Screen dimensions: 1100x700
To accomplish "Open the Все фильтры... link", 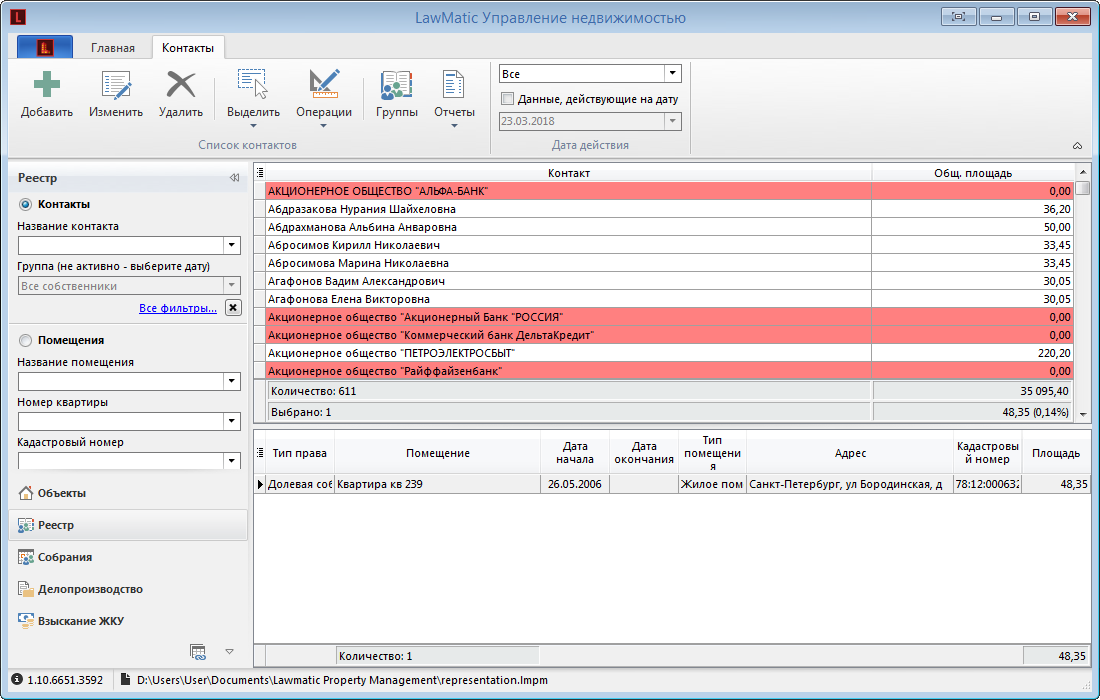I will tap(177, 308).
